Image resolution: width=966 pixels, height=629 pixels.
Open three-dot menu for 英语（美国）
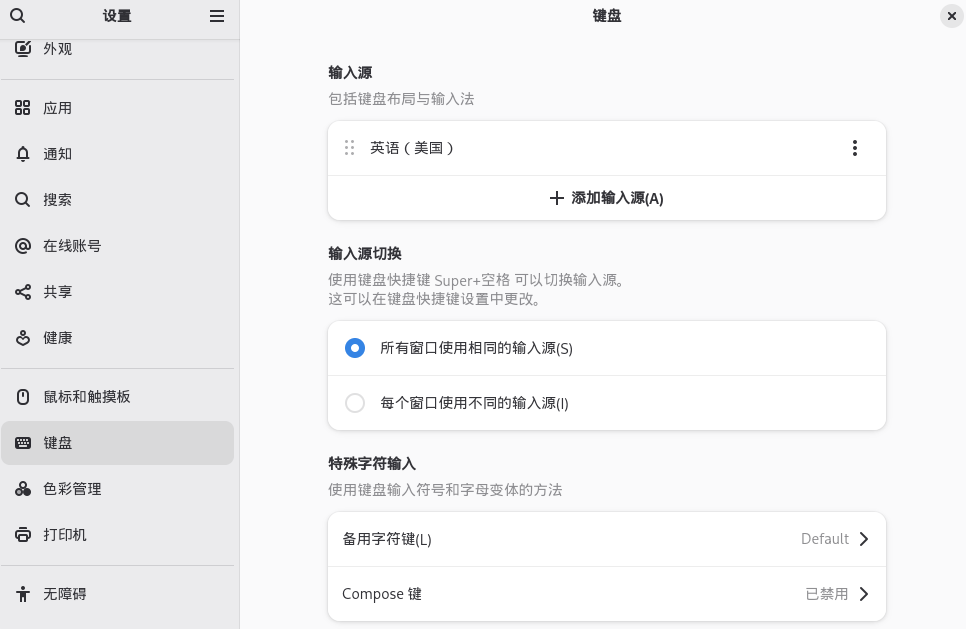tap(854, 148)
